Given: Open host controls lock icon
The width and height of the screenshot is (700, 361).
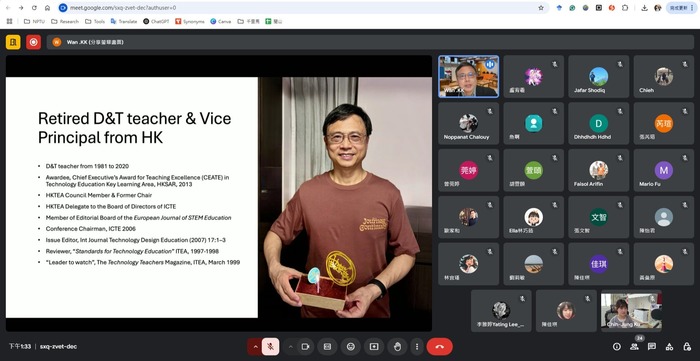Looking at the screenshot, I should (687, 347).
